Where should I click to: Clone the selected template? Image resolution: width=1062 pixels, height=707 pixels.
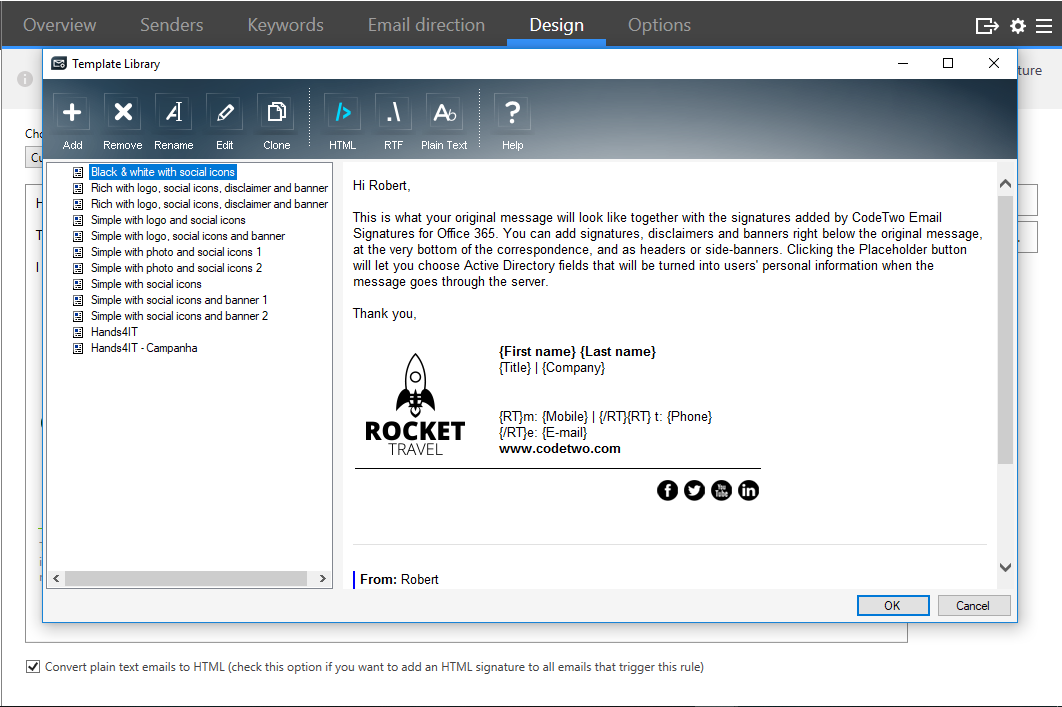pos(276,112)
